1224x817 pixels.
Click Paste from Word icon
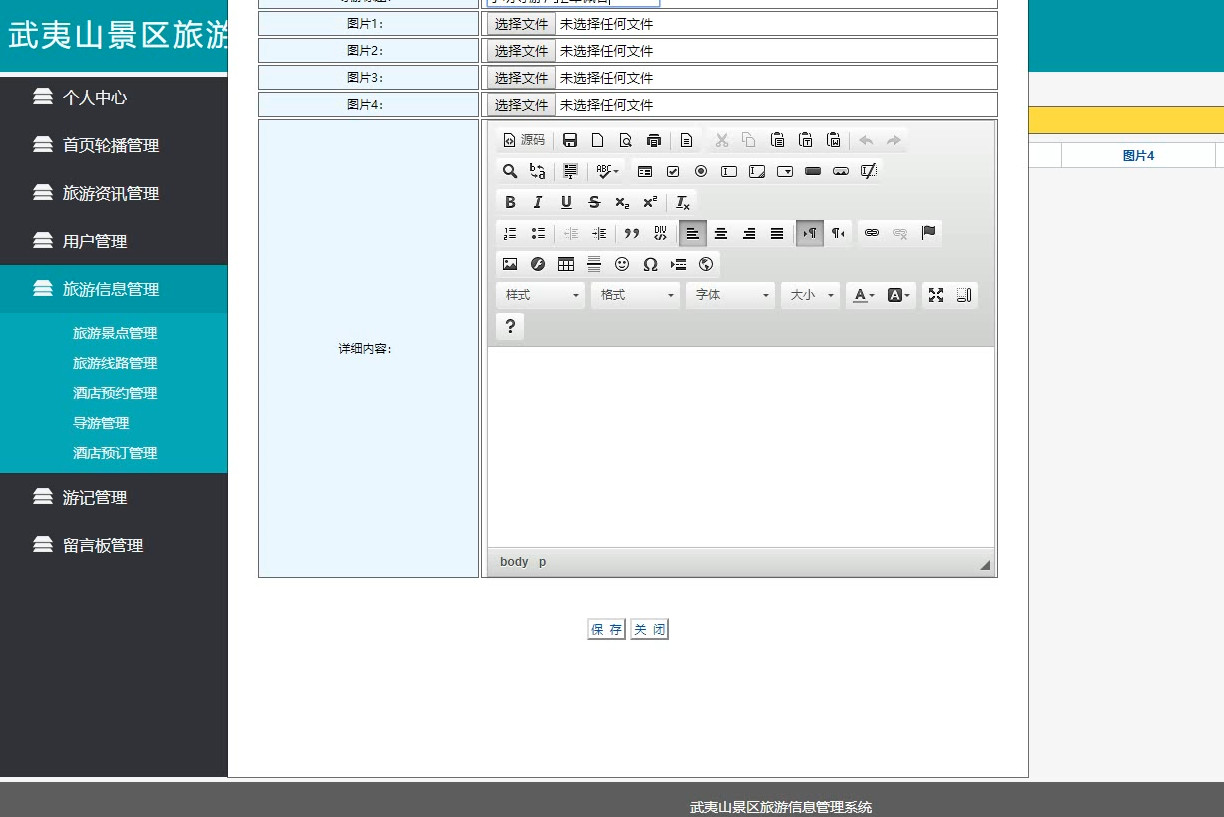click(833, 140)
